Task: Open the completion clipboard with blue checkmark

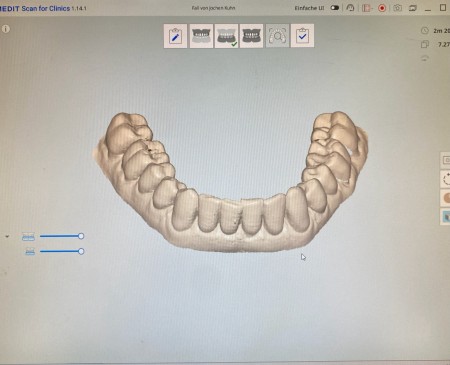Action: pyautogui.click(x=302, y=36)
